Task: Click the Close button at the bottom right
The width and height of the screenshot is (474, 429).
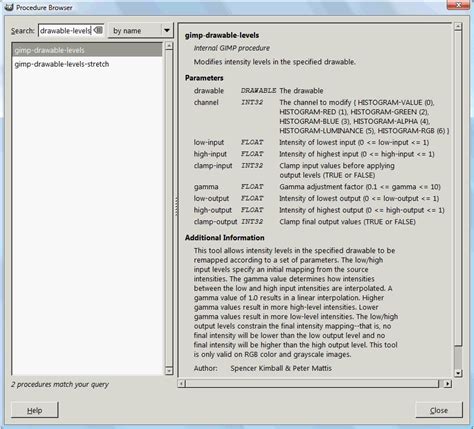Action: point(439,410)
